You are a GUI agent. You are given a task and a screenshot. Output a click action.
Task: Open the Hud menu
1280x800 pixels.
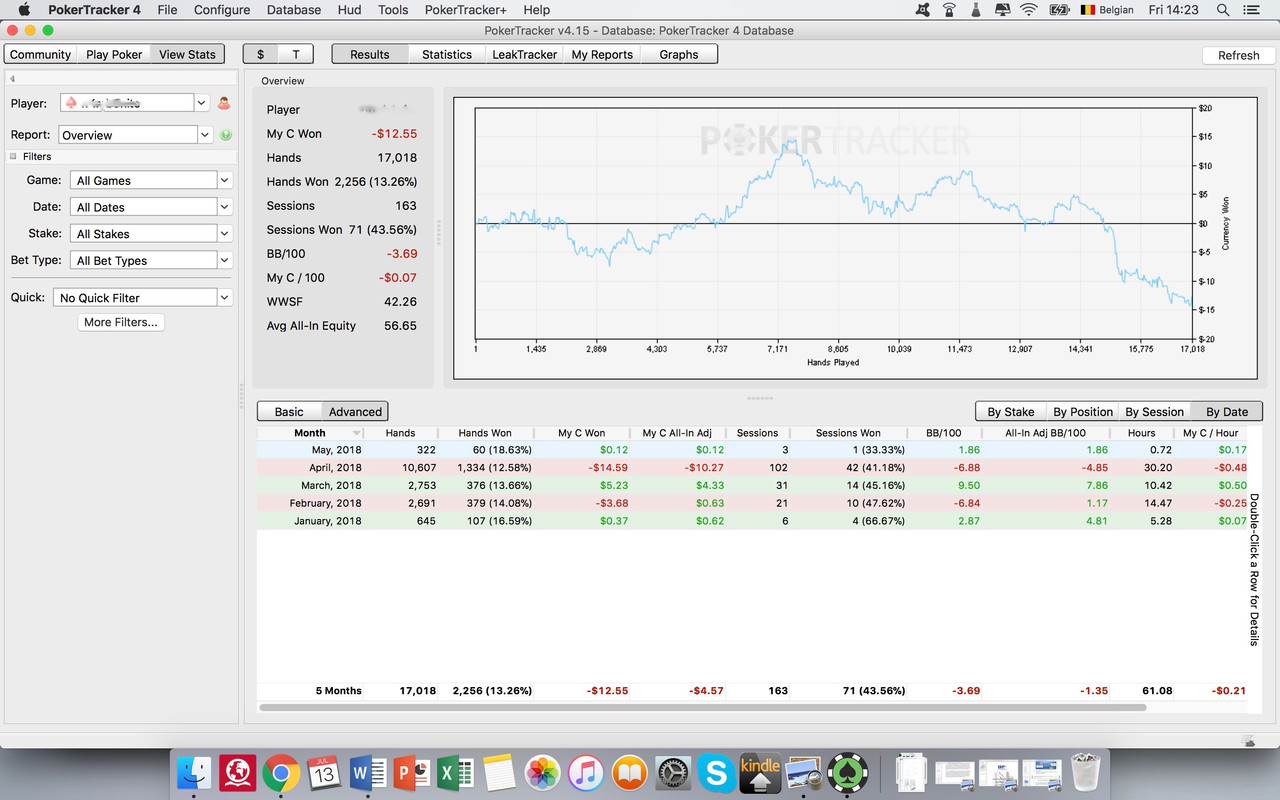pyautogui.click(x=349, y=10)
